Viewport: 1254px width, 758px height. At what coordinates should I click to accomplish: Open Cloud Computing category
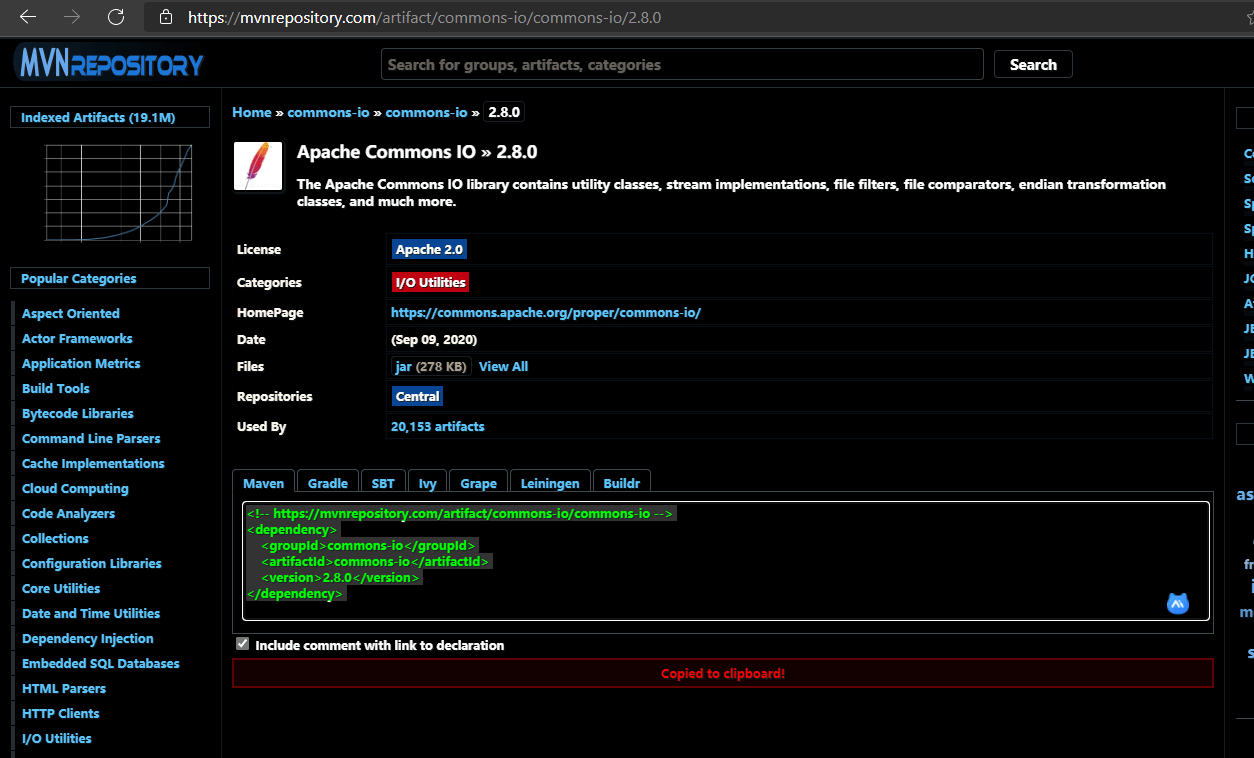[75, 488]
